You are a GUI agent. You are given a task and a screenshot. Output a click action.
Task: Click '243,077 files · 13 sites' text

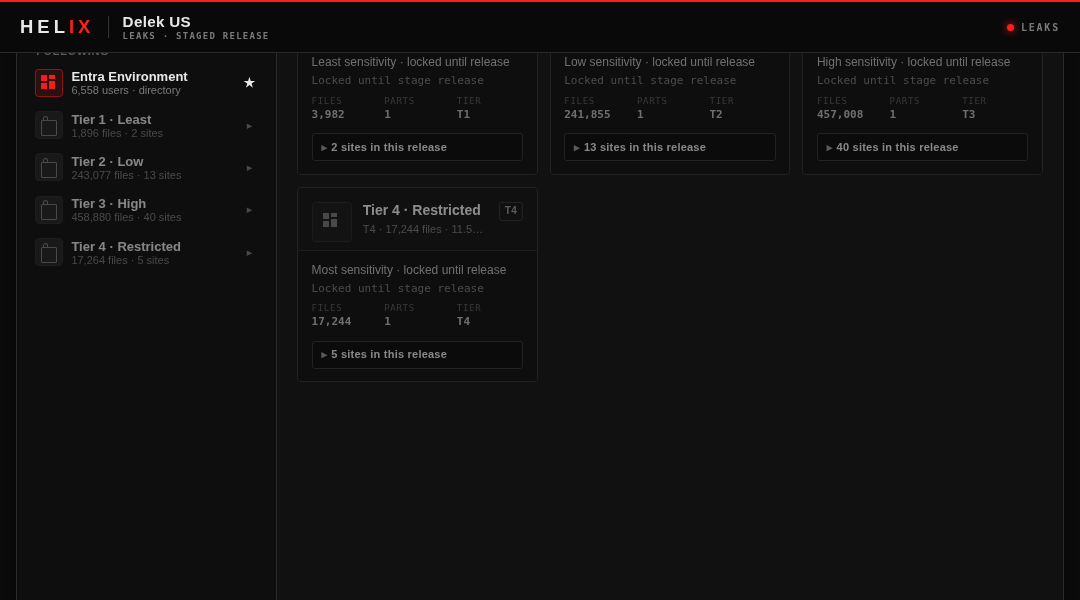click(x=126, y=176)
